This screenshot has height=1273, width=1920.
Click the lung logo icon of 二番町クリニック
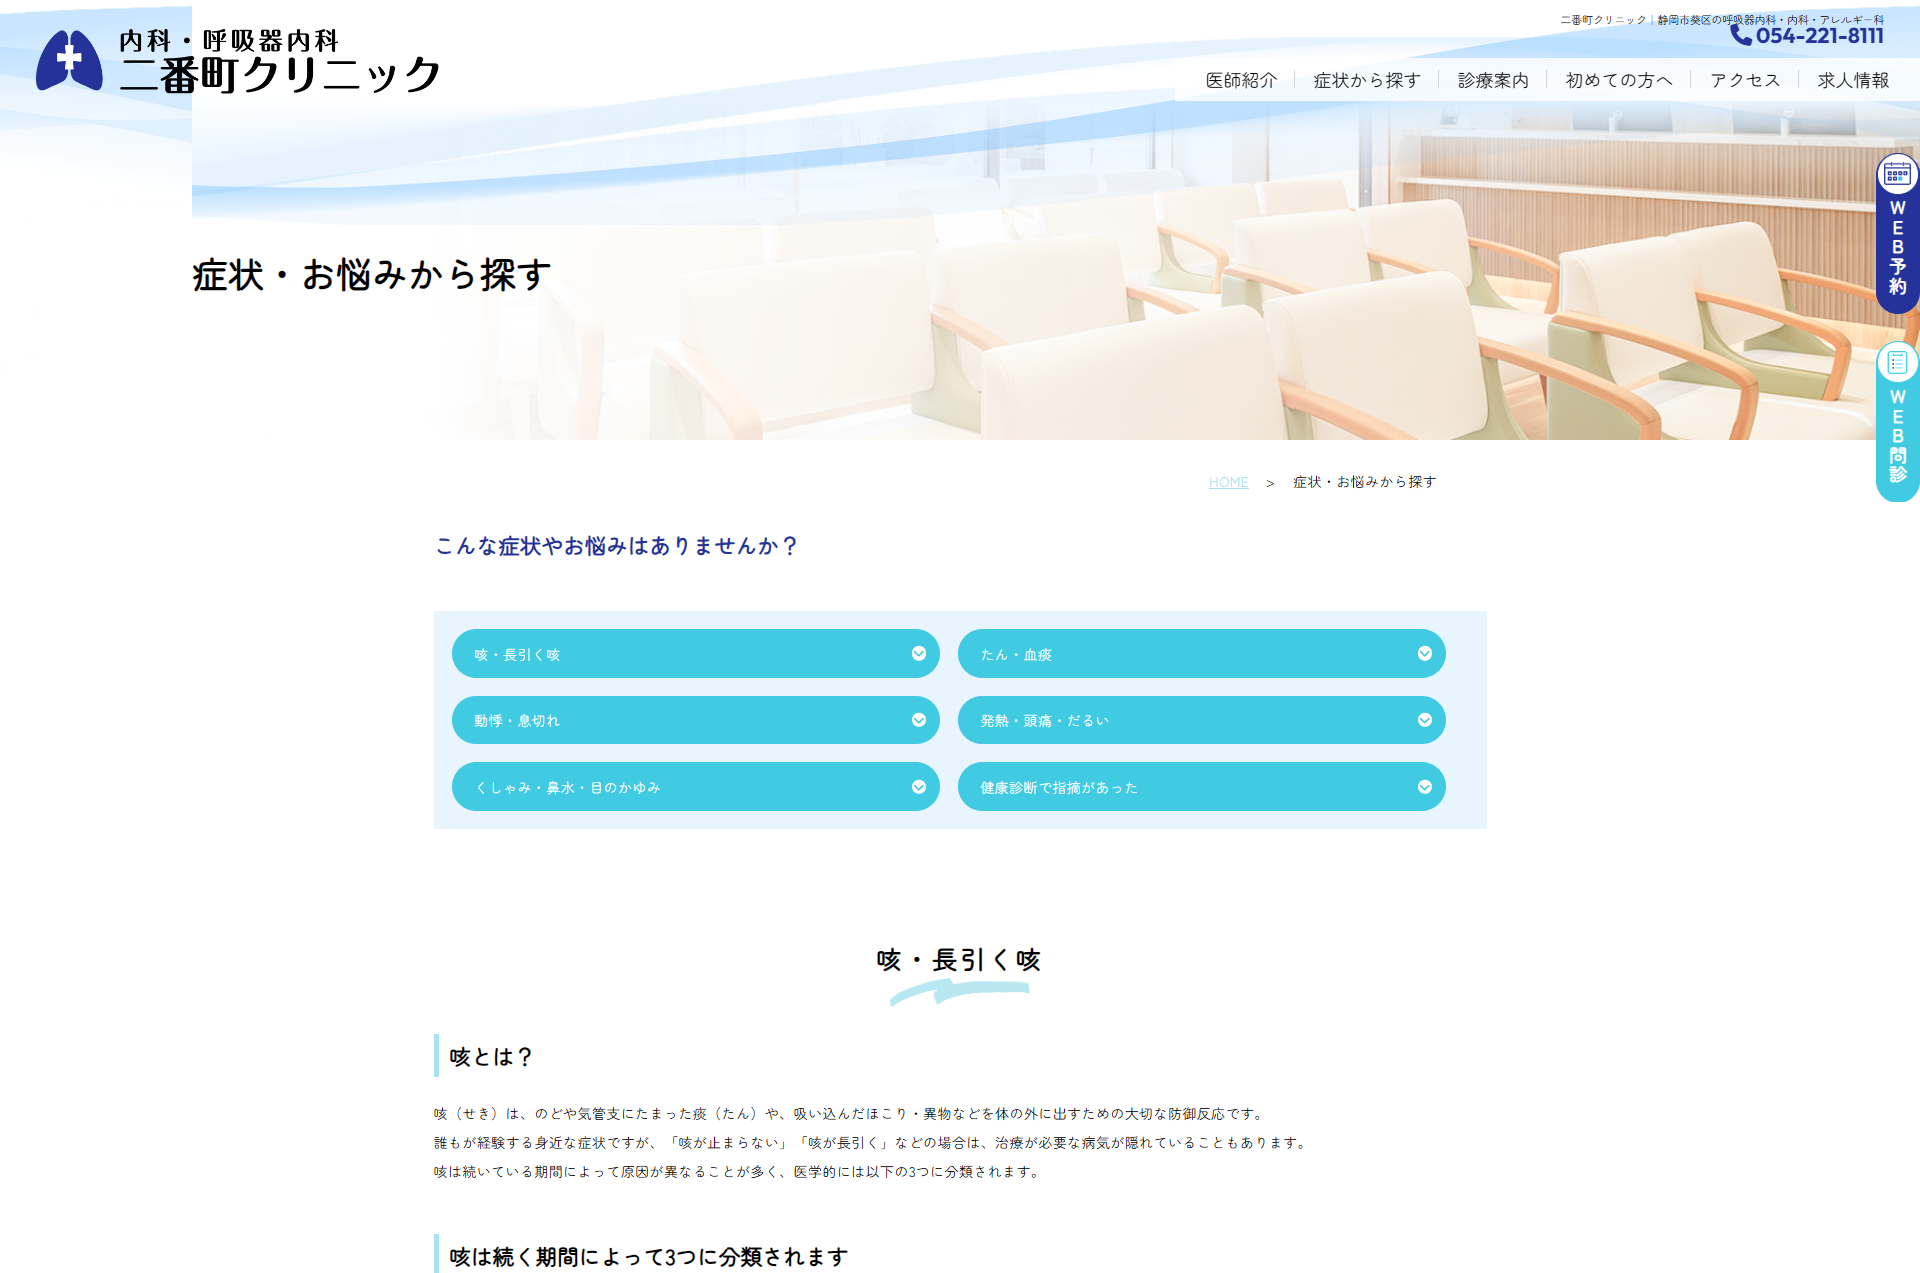click(x=69, y=61)
